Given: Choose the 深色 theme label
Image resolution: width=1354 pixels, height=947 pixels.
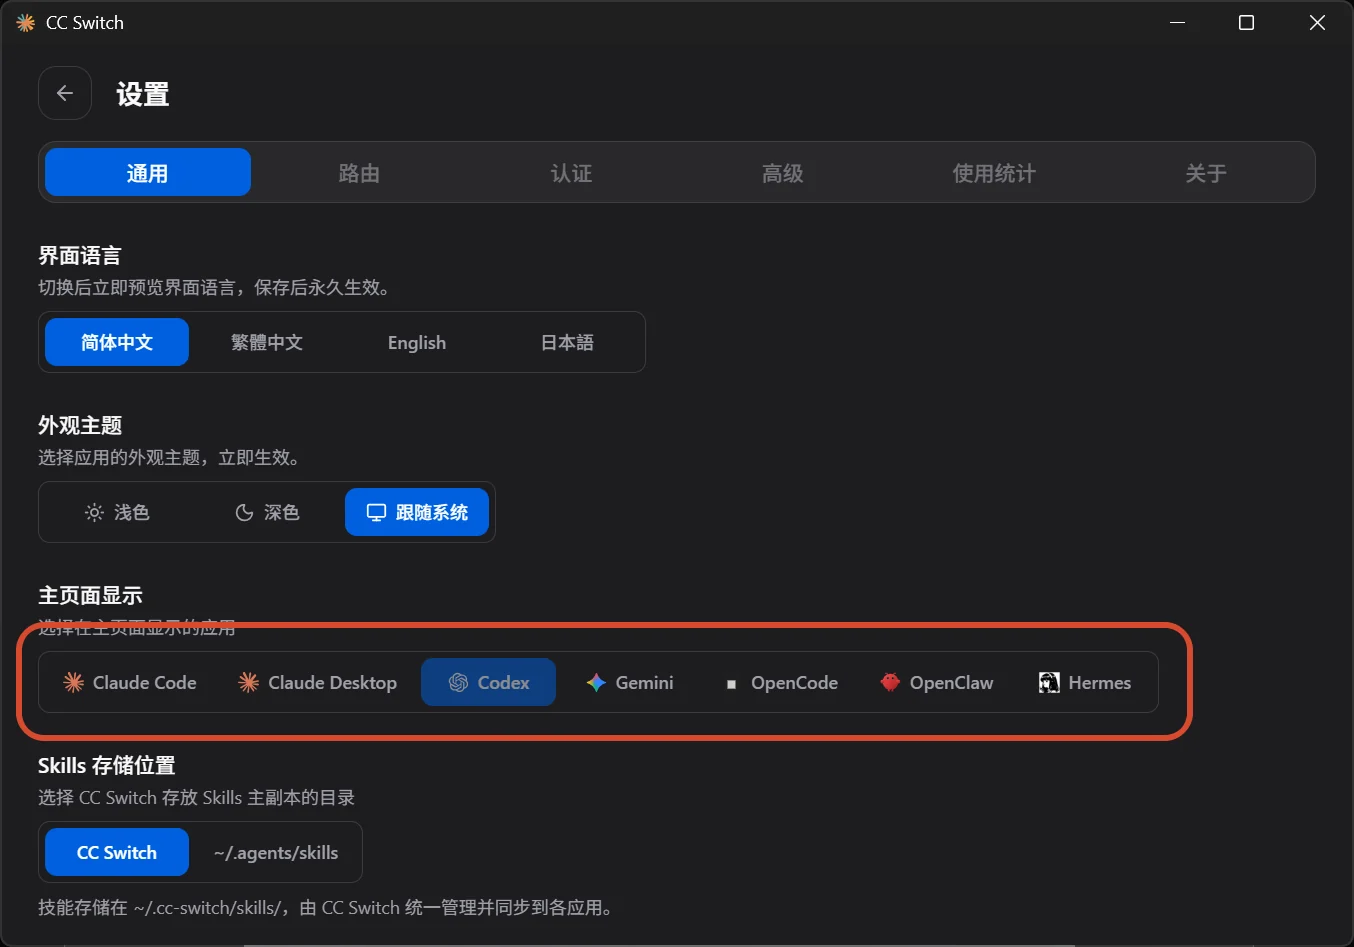Looking at the screenshot, I should pyautogui.click(x=281, y=513).
